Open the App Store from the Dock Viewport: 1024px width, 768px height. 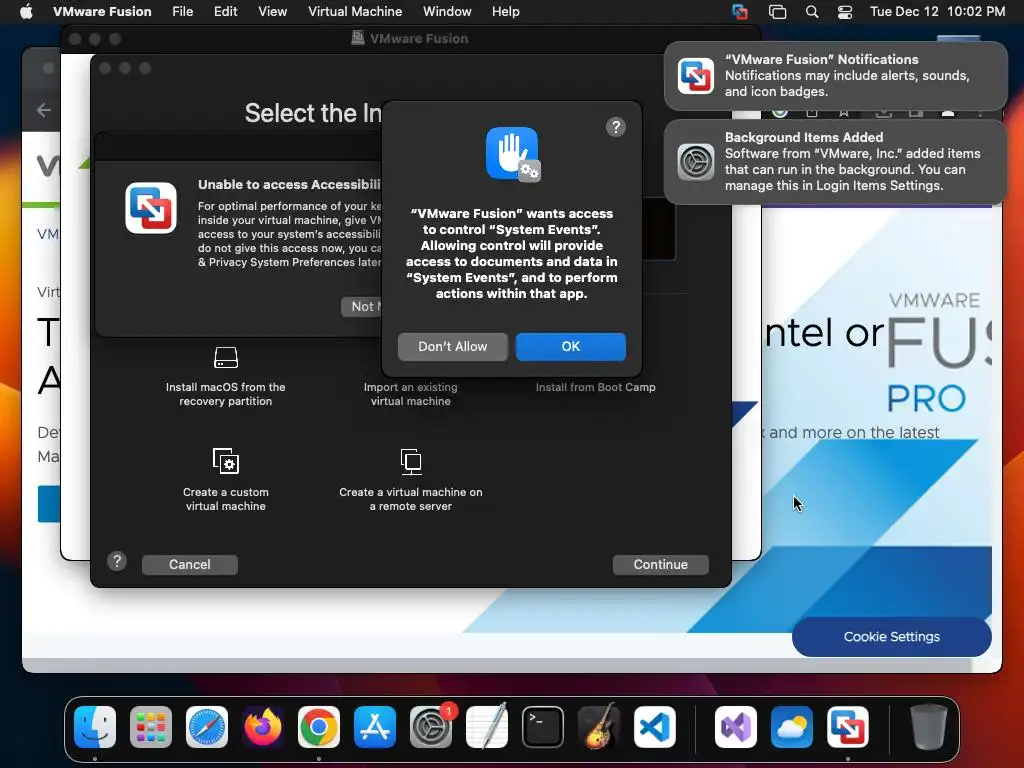pyautogui.click(x=375, y=727)
